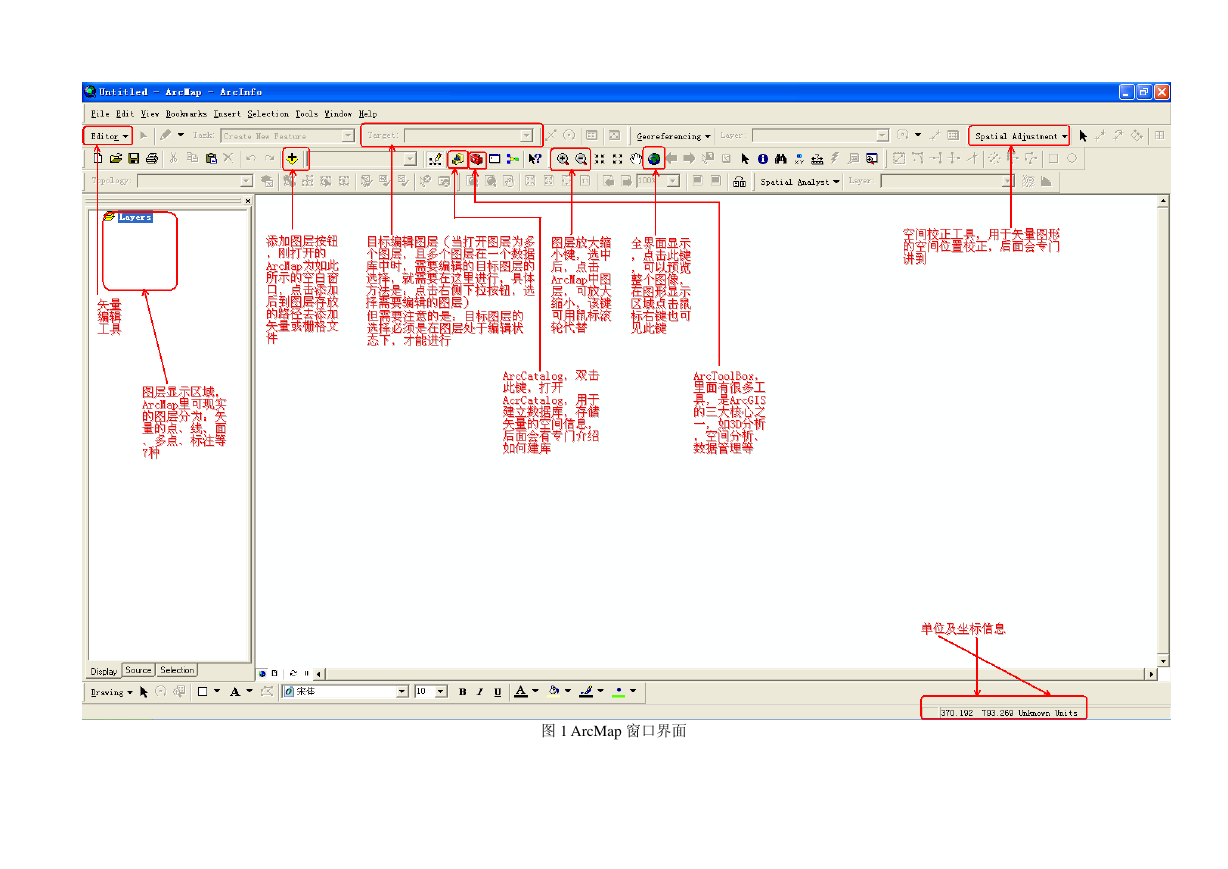Open the Selection menu
This screenshot has width=1228, height=869.
click(x=268, y=114)
